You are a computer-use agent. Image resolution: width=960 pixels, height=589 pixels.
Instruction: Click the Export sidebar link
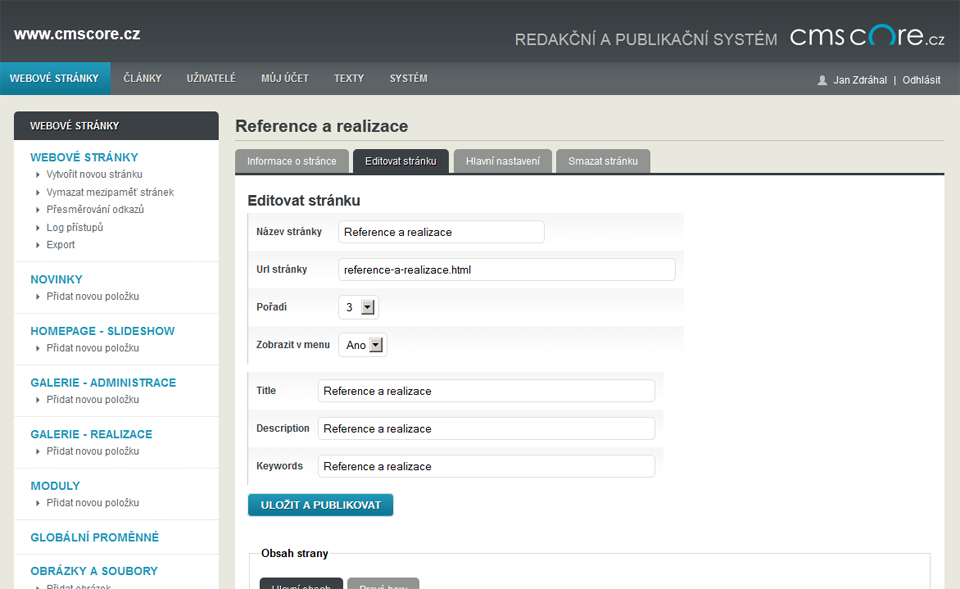pos(61,245)
